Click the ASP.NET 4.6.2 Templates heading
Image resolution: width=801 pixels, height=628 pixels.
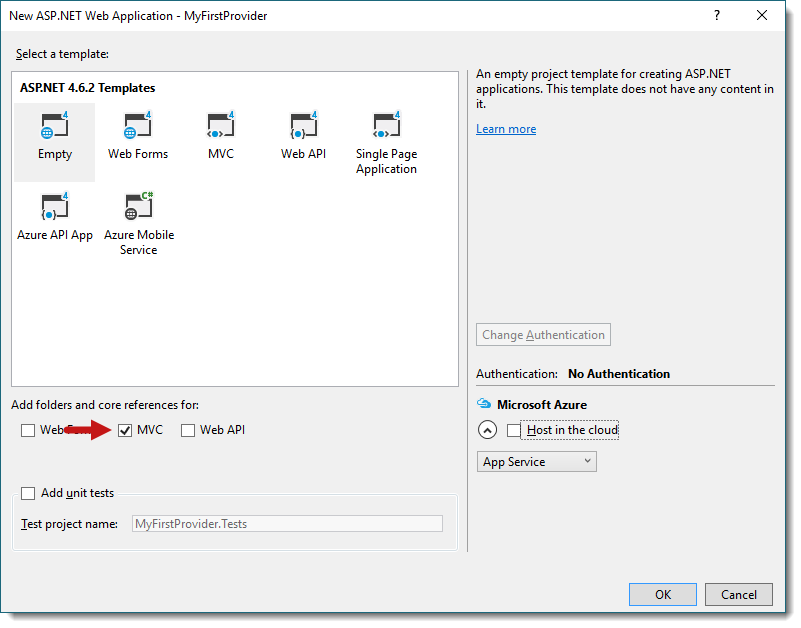[87, 88]
